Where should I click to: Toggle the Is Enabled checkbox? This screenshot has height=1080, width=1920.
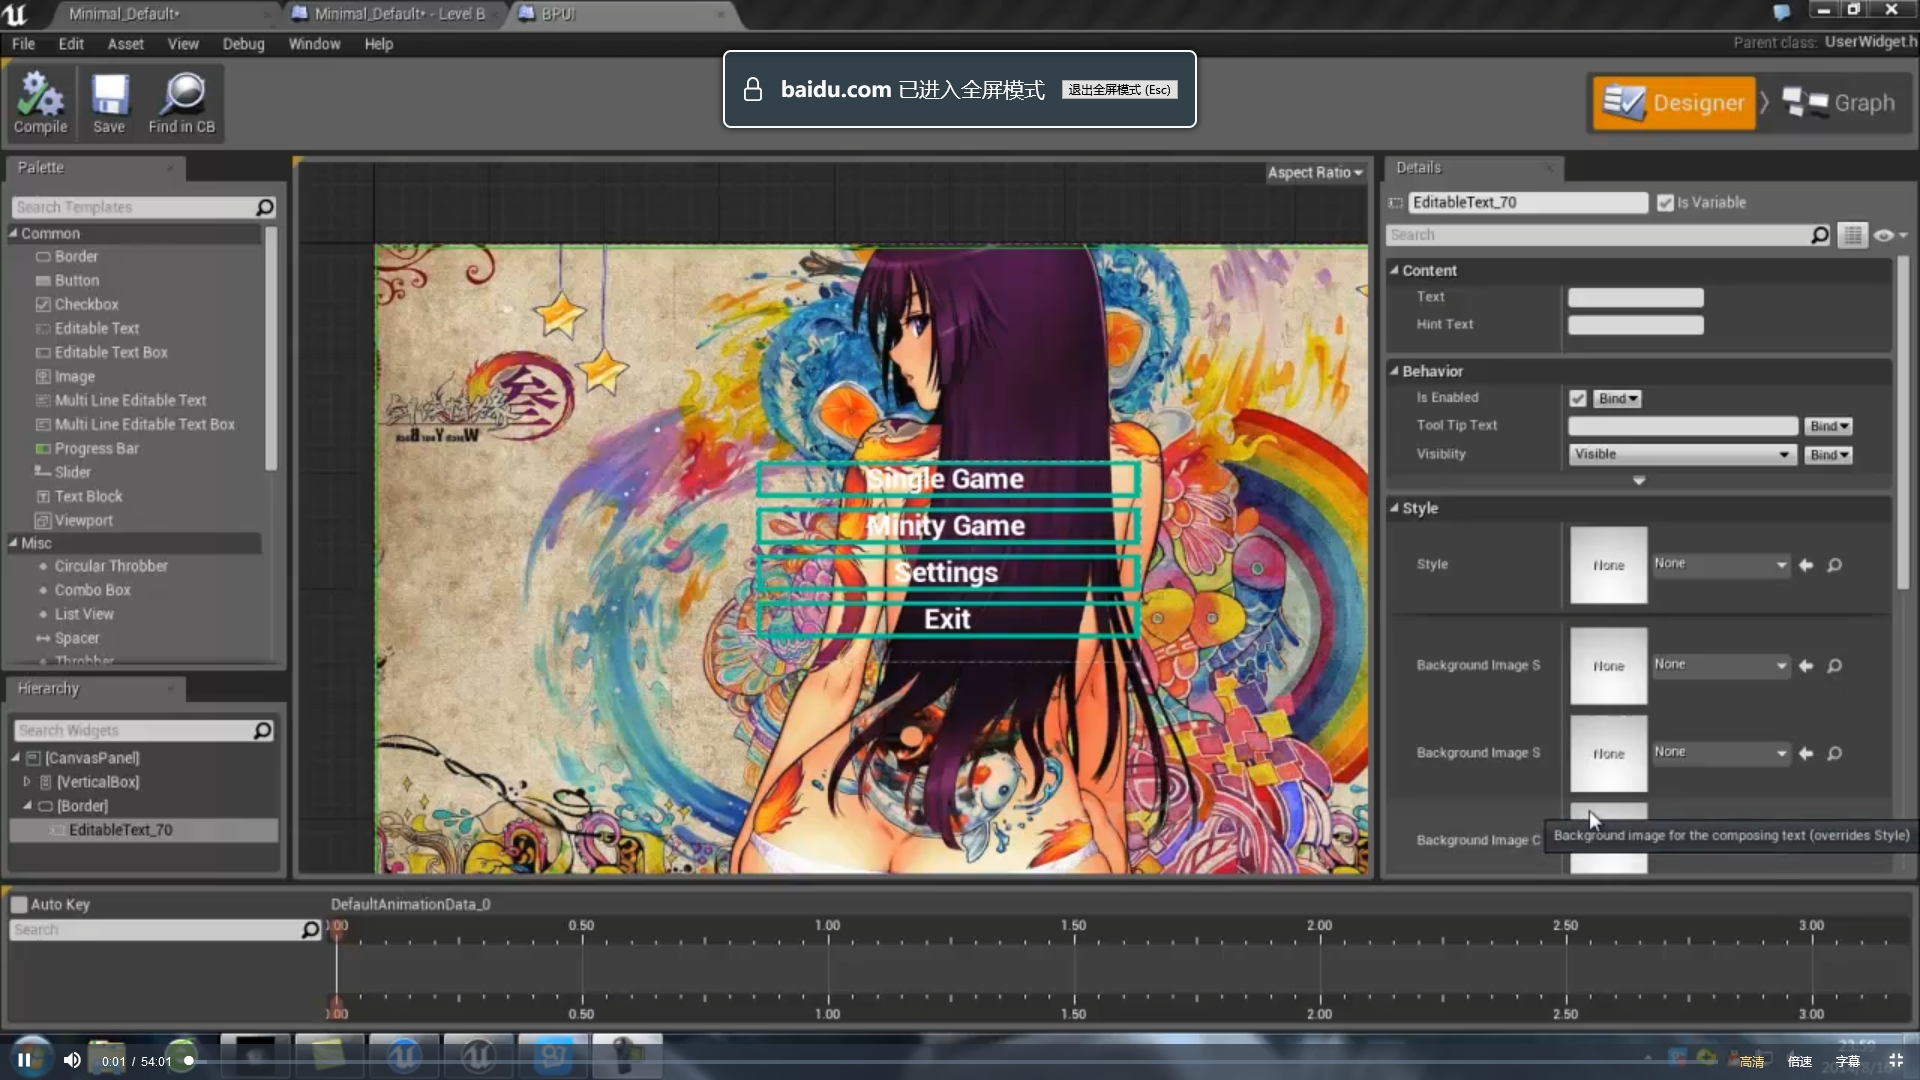click(x=1578, y=399)
